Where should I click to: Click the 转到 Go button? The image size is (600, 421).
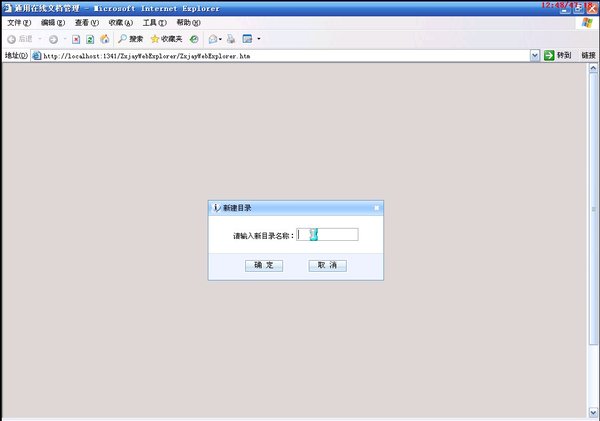point(558,56)
